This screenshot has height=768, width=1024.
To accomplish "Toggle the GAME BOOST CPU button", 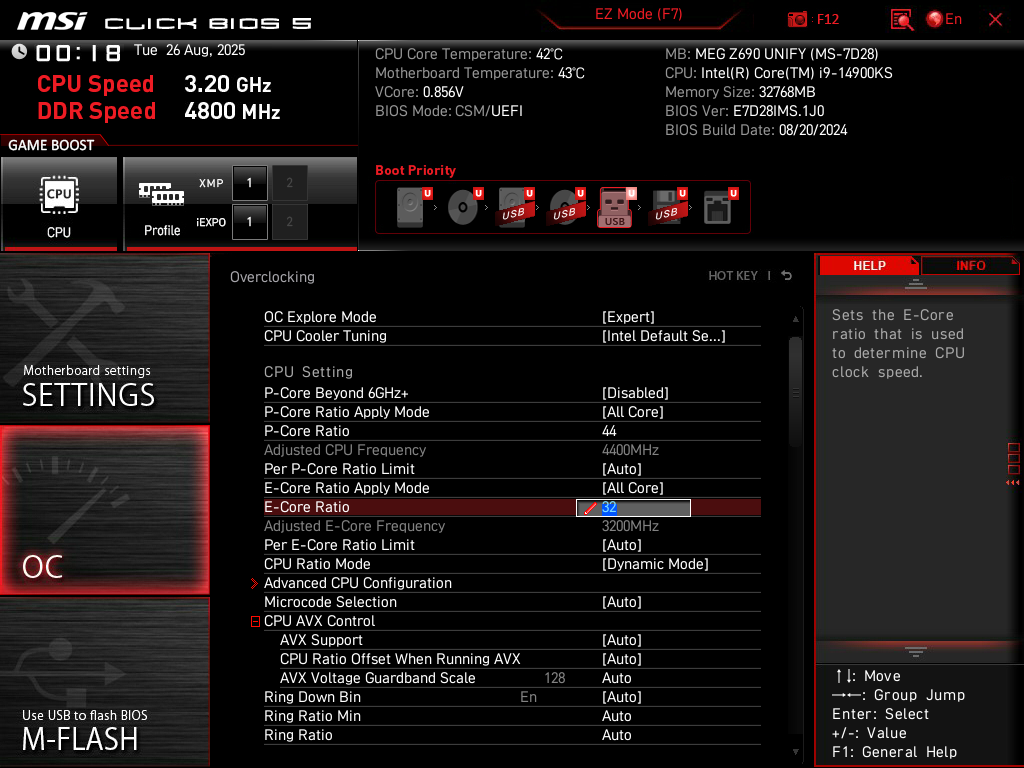I will coord(59,203).
